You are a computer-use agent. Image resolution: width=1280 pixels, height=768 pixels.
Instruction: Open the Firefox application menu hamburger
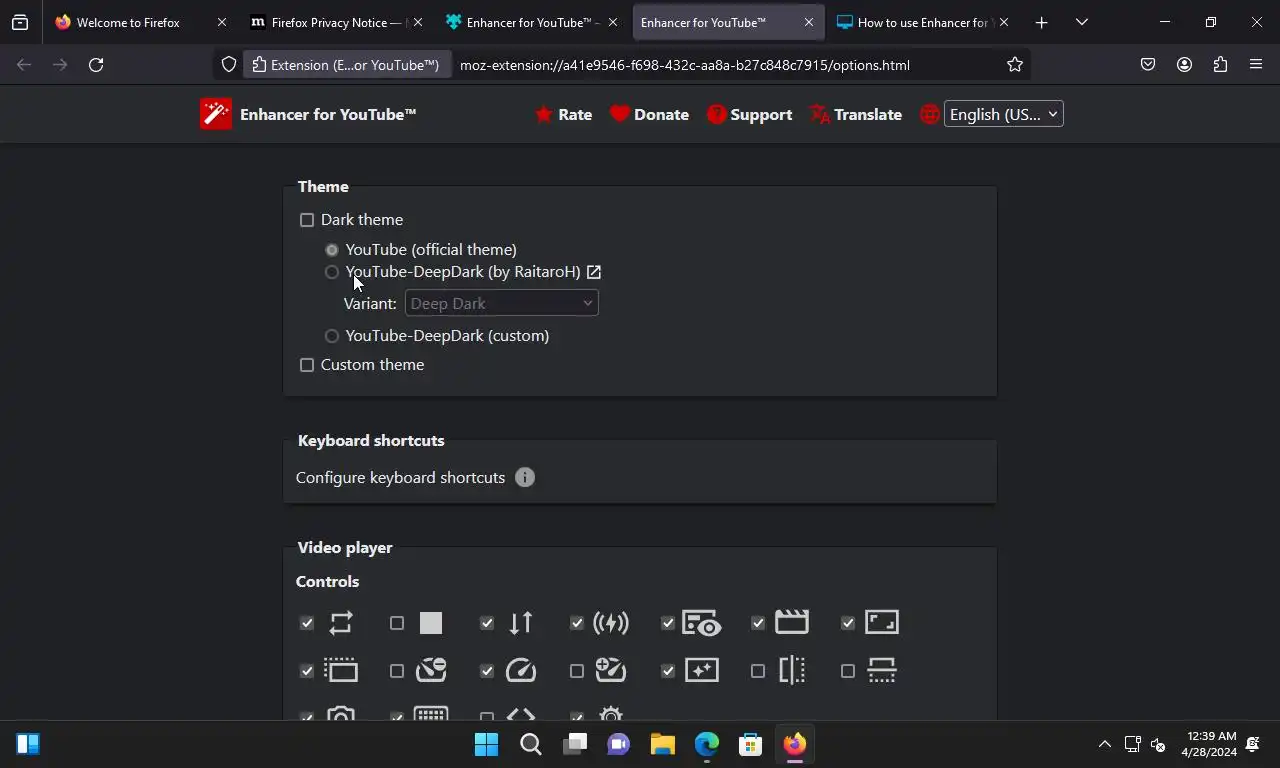point(1256,64)
